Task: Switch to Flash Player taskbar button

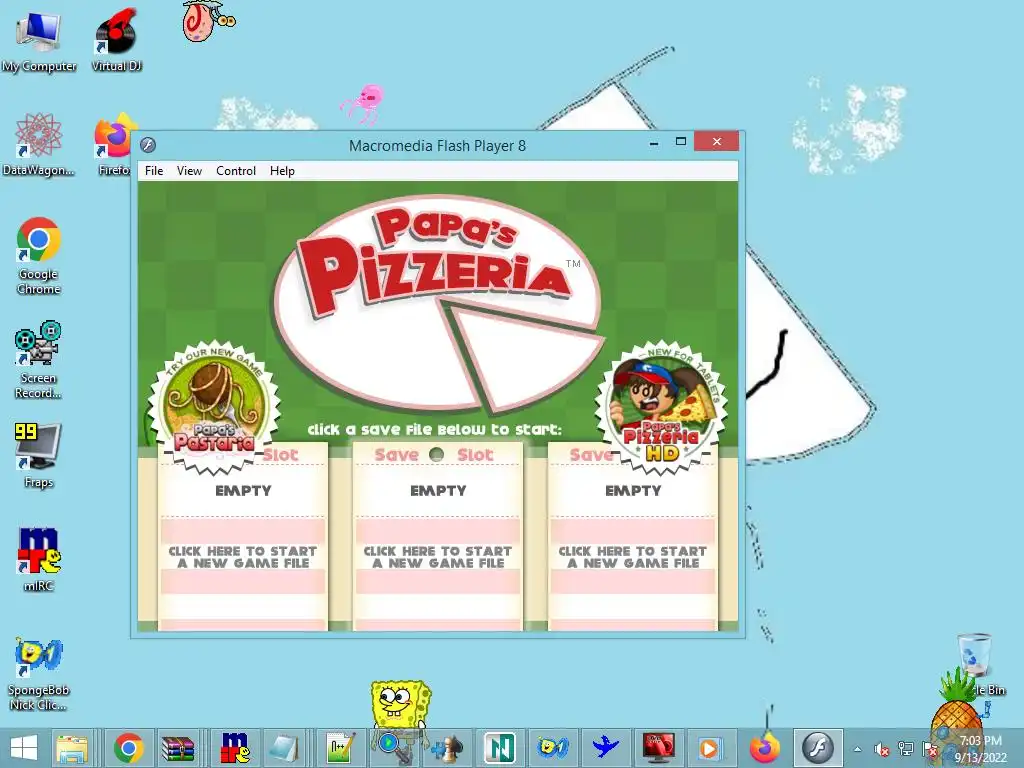Action: click(x=818, y=748)
